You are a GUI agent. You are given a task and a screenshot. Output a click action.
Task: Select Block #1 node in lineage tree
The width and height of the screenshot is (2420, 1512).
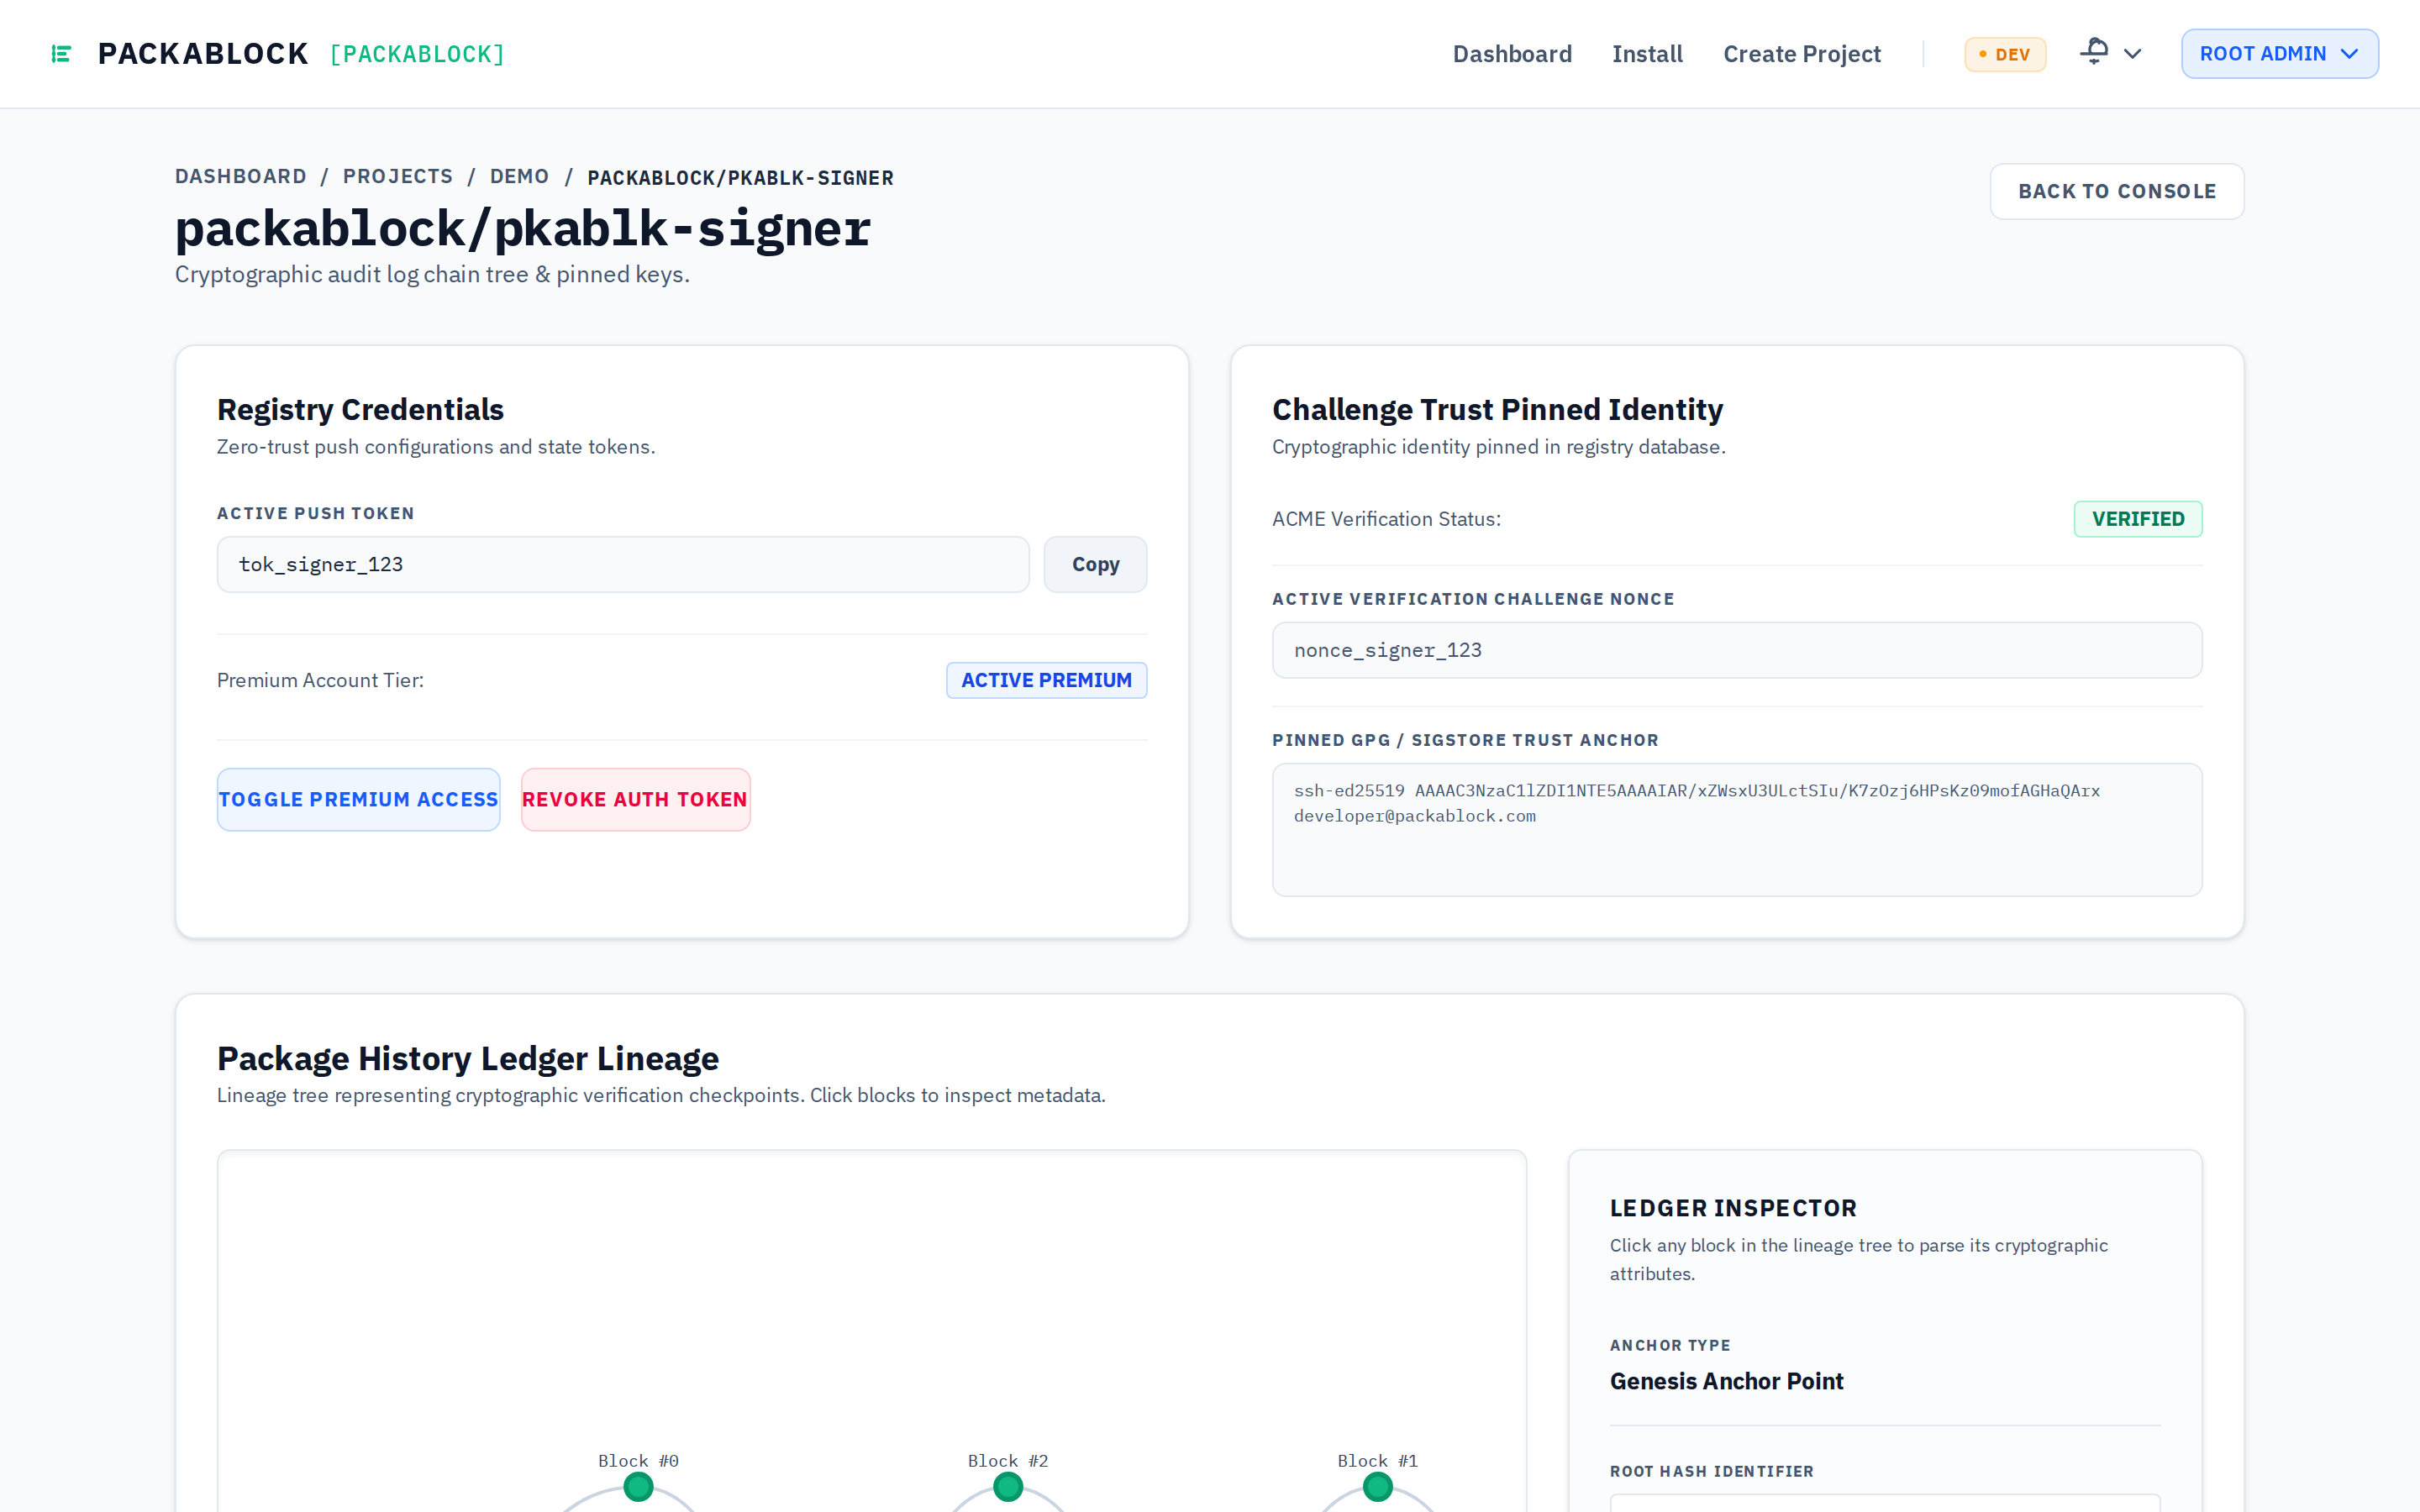(1378, 1487)
